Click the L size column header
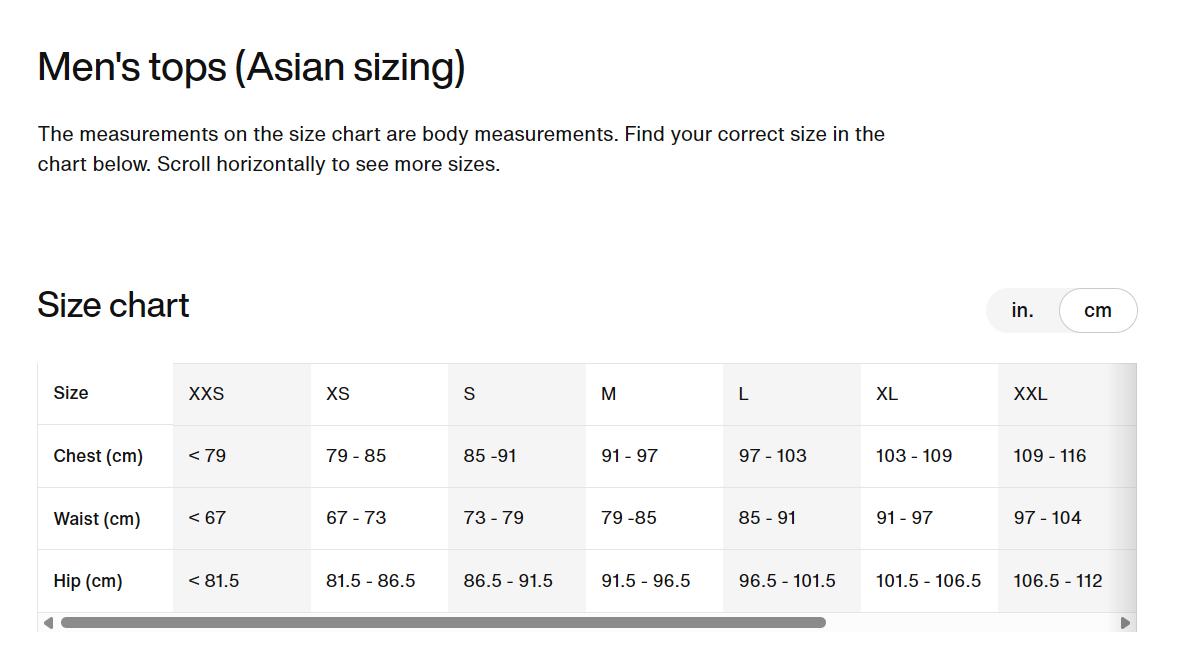The height and width of the screenshot is (647, 1191). pos(743,394)
